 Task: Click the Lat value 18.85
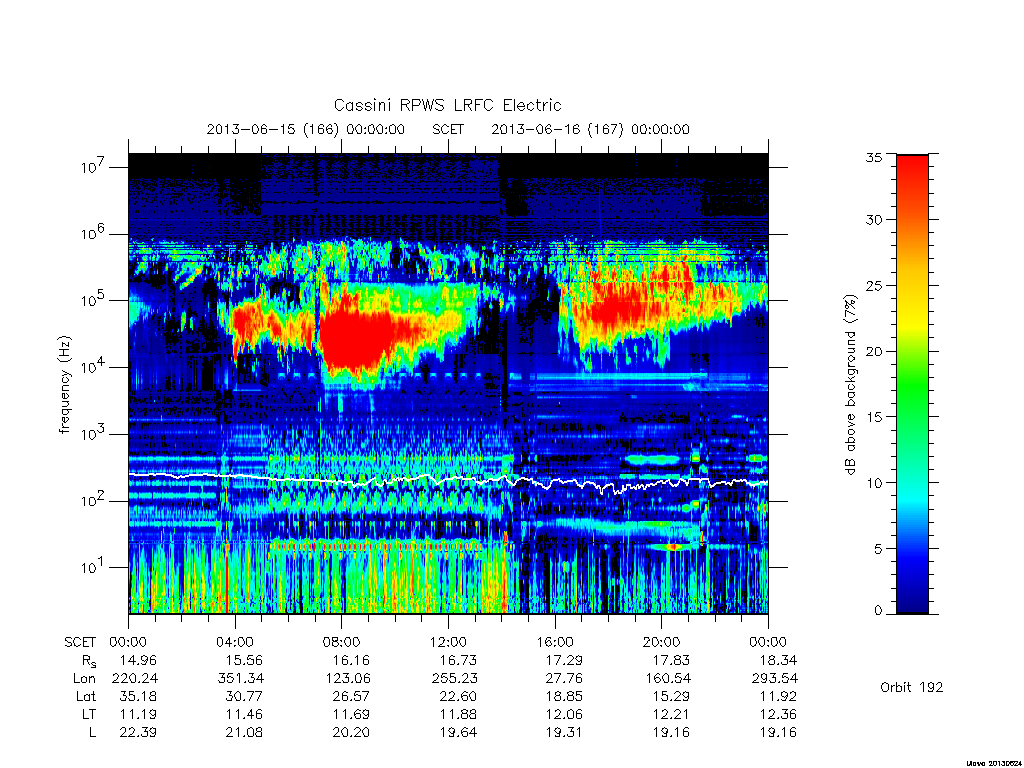click(x=564, y=696)
